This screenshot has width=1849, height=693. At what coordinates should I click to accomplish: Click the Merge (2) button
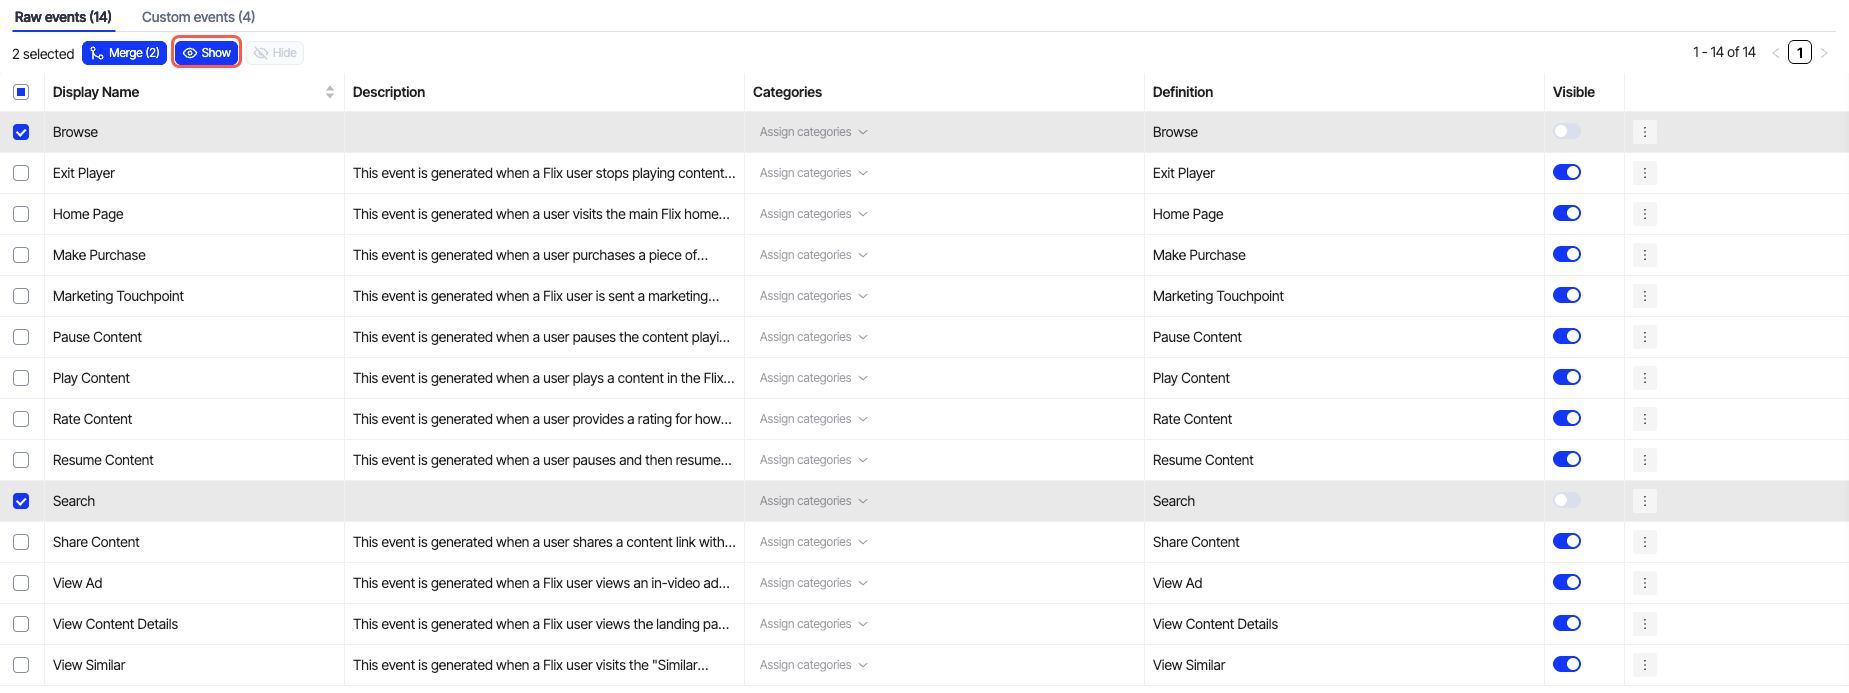click(x=125, y=53)
